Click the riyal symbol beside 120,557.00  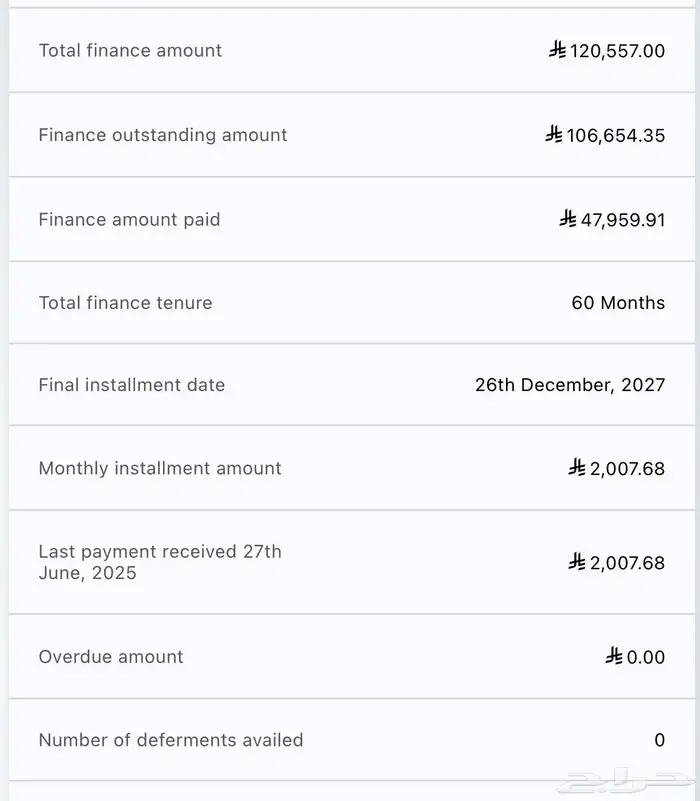point(558,50)
